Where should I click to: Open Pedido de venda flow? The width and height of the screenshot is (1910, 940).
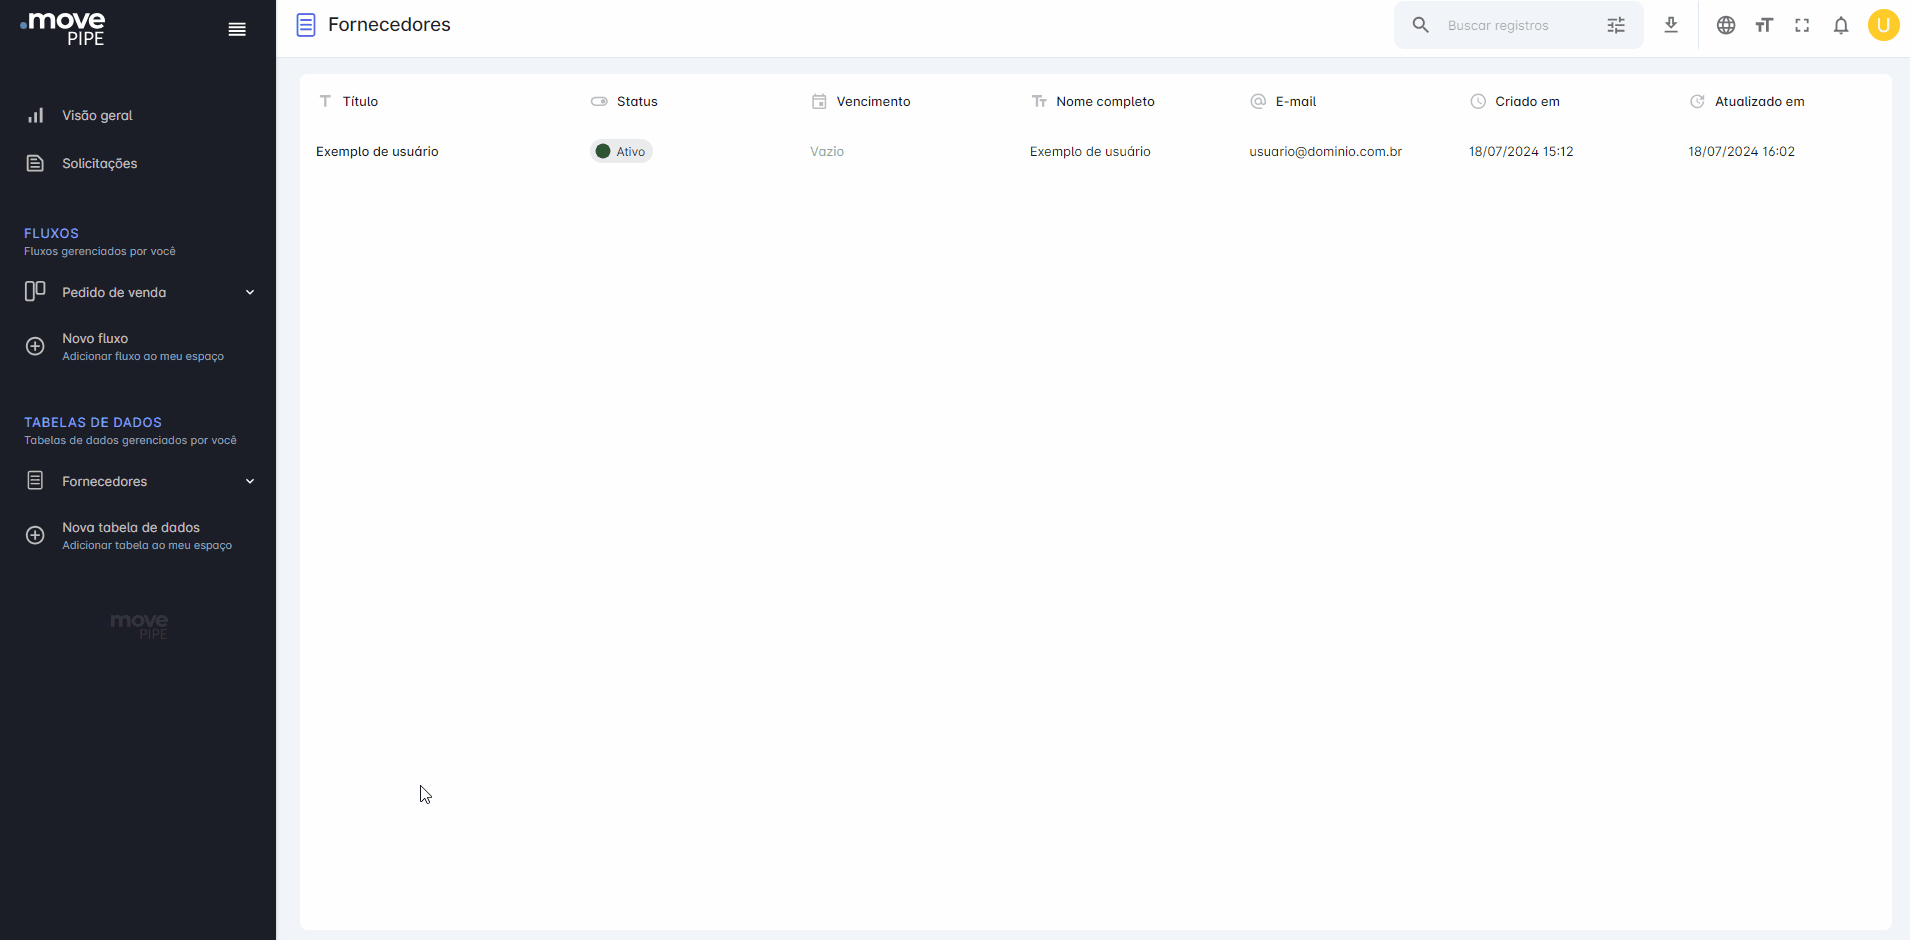114,292
